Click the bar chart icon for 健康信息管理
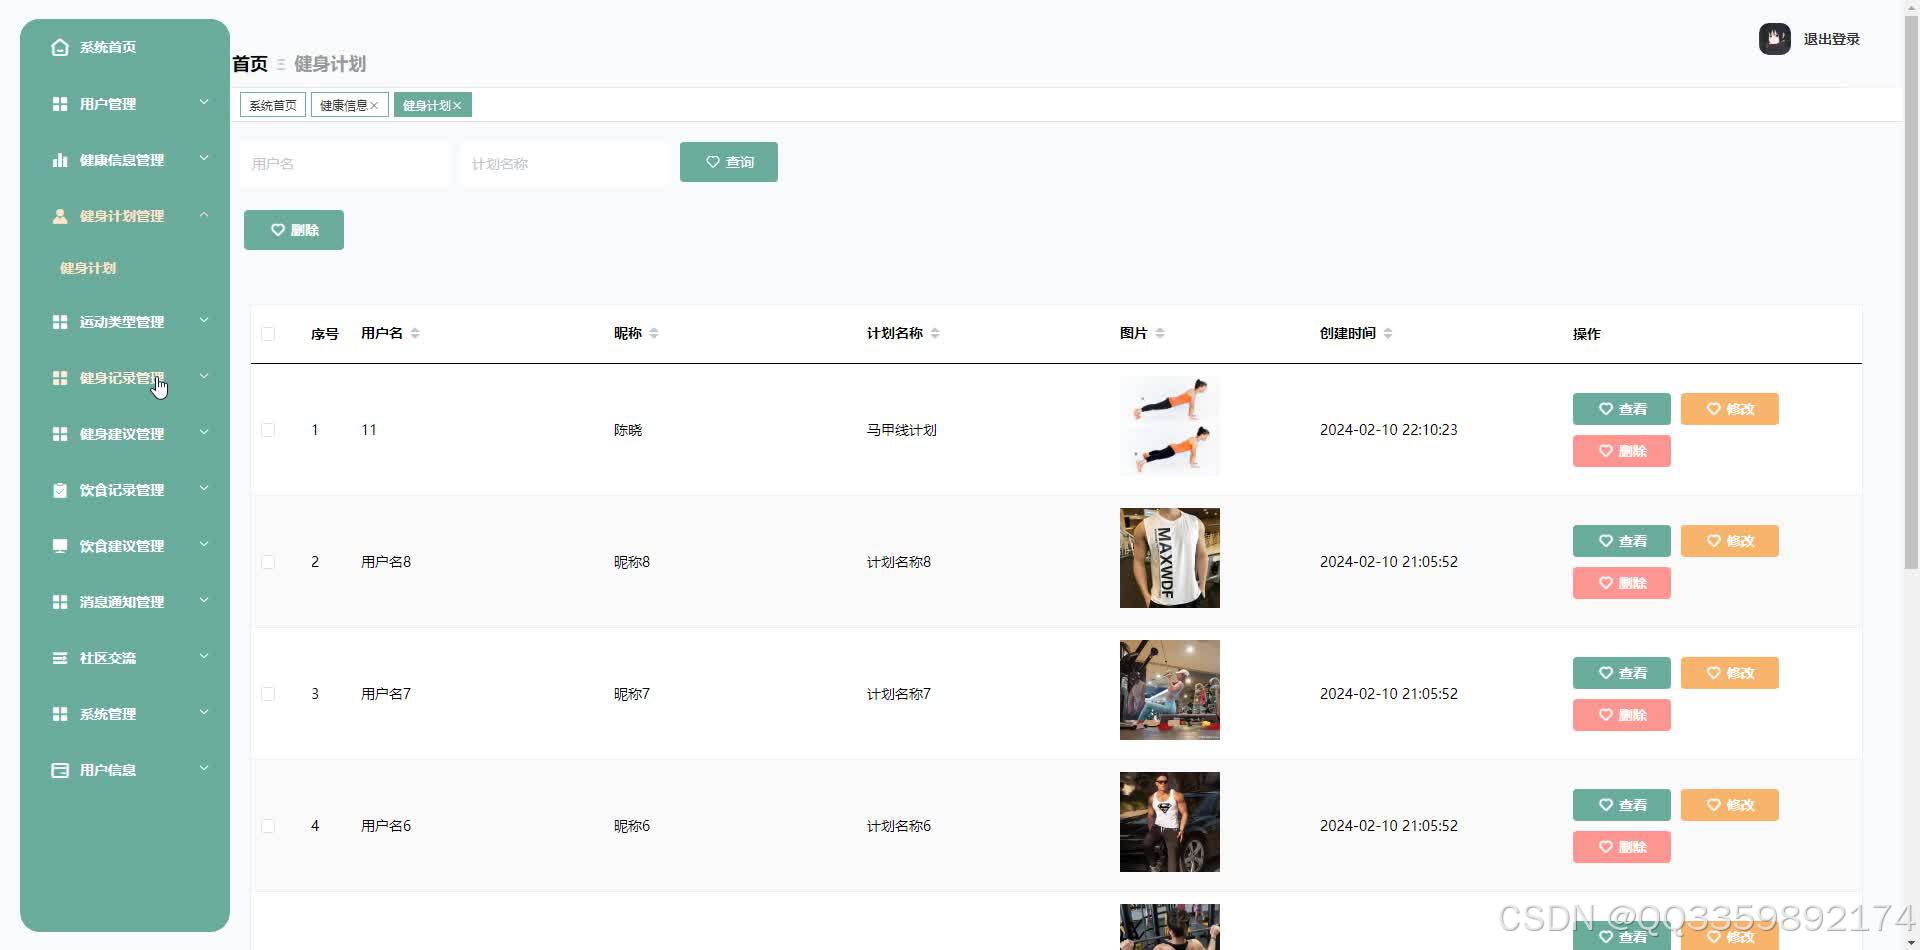The image size is (1920, 950). (60, 160)
